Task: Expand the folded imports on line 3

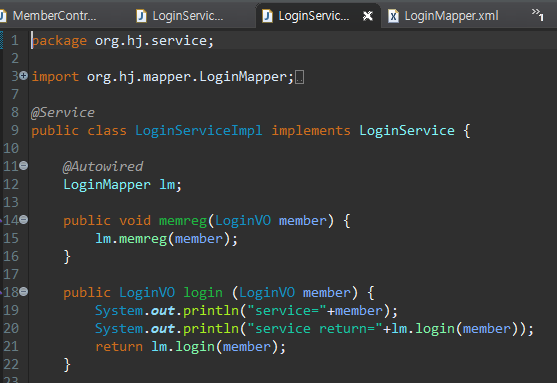Action: tap(23, 76)
